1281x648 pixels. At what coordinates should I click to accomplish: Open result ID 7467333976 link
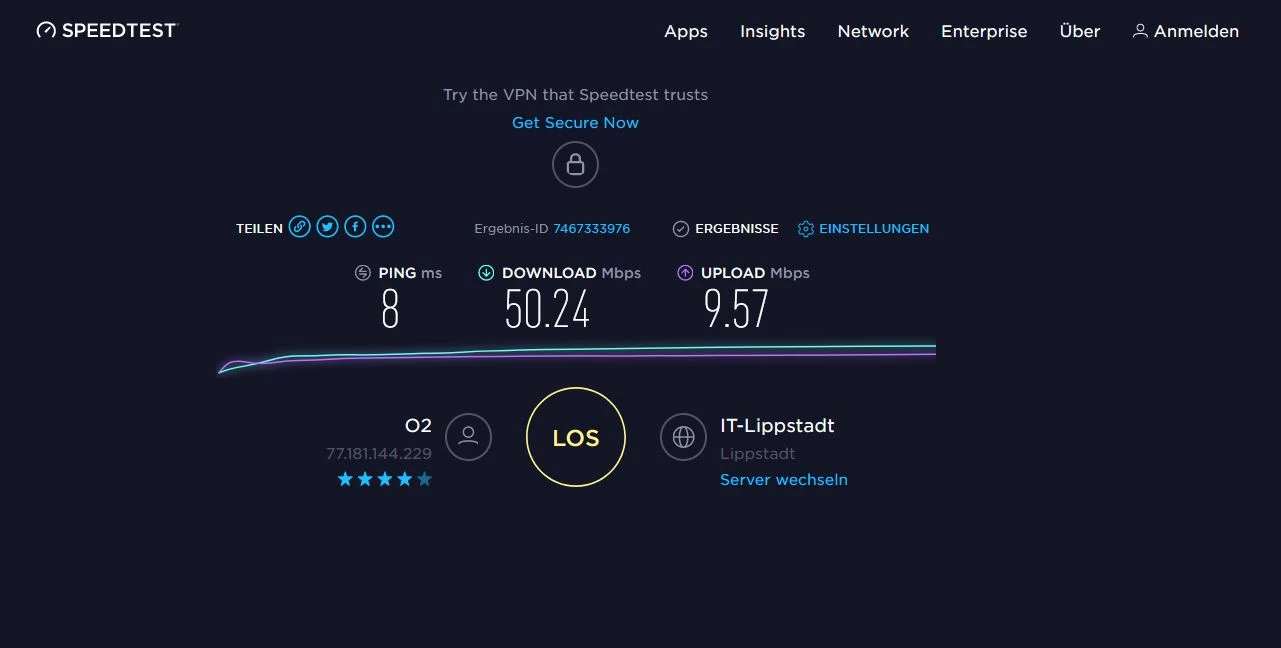[x=591, y=229]
